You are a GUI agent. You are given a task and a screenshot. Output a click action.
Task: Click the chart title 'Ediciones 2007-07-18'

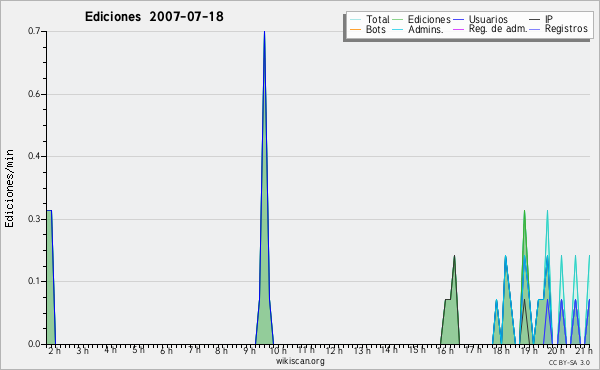point(154,17)
